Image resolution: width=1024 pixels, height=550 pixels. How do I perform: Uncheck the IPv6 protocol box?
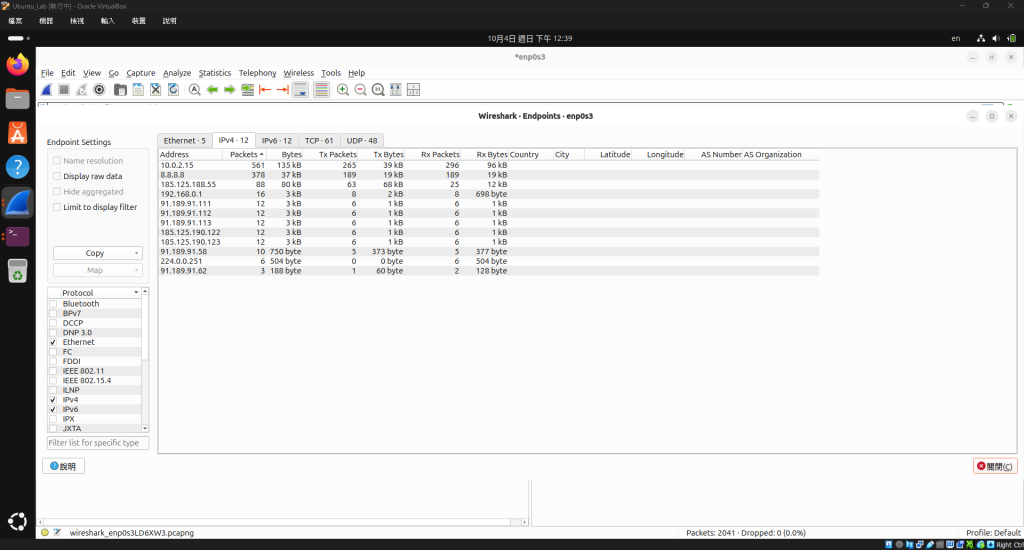point(54,410)
